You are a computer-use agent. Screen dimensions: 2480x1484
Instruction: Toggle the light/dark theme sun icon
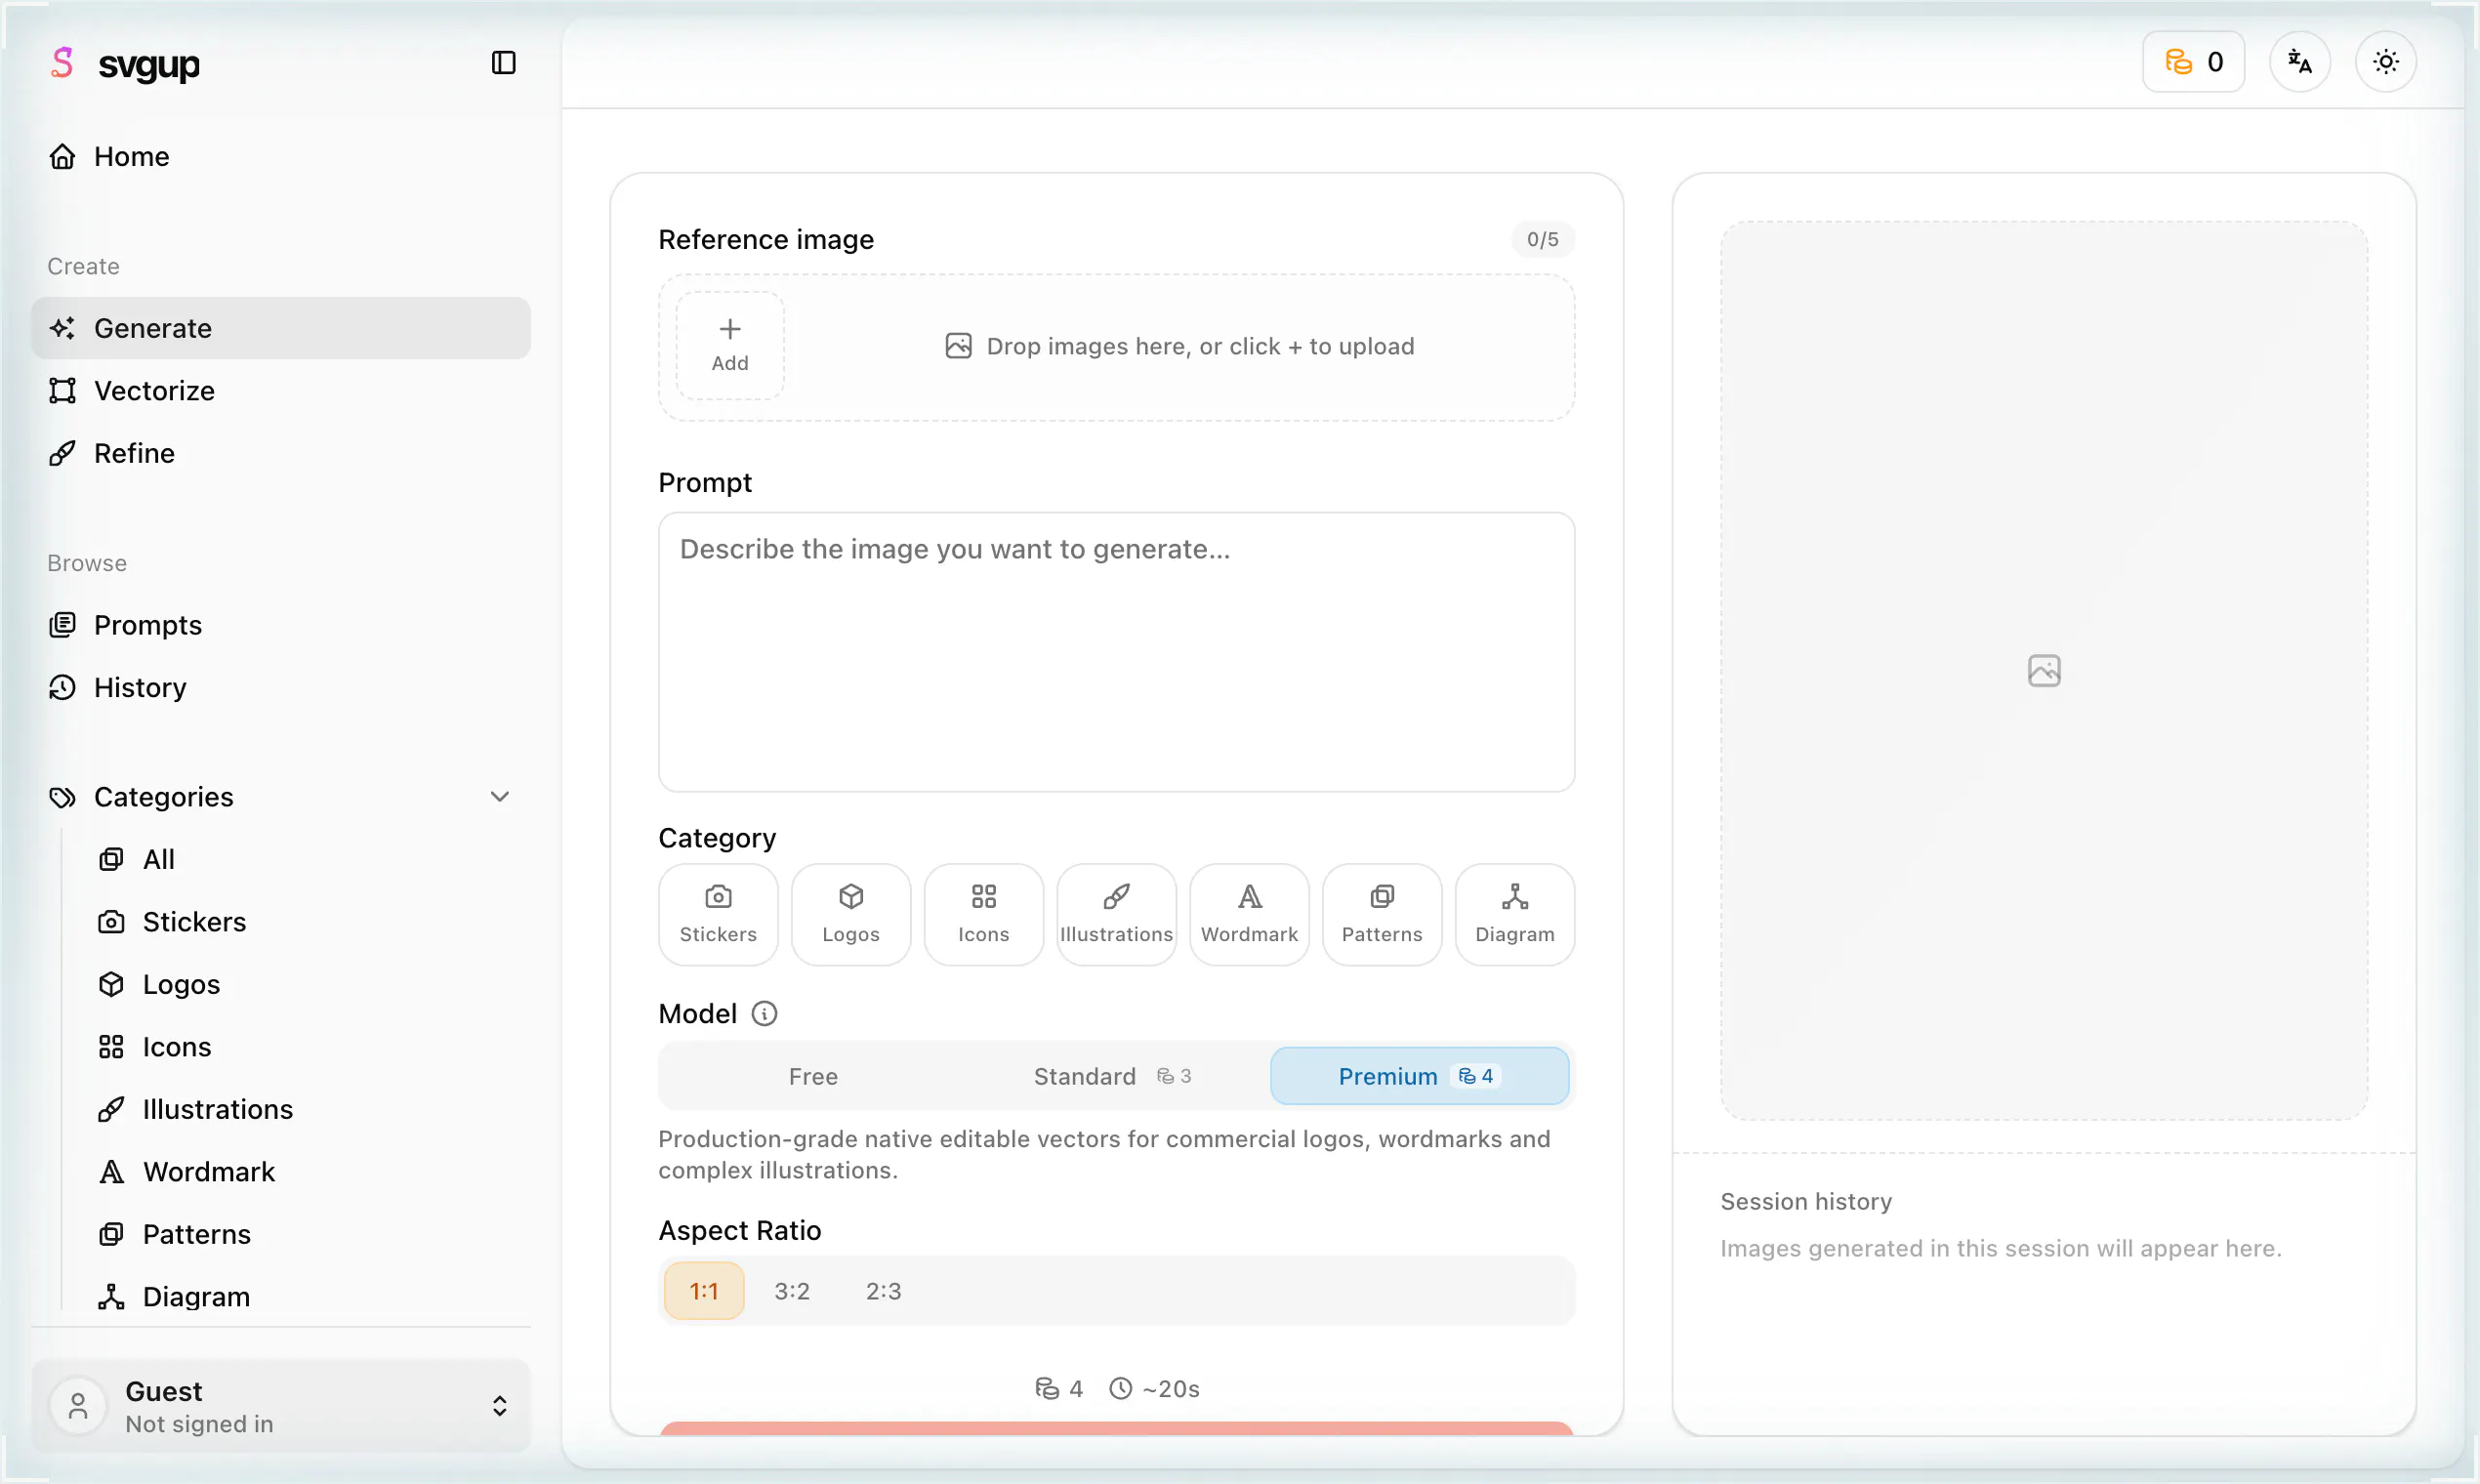pyautogui.click(x=2385, y=62)
